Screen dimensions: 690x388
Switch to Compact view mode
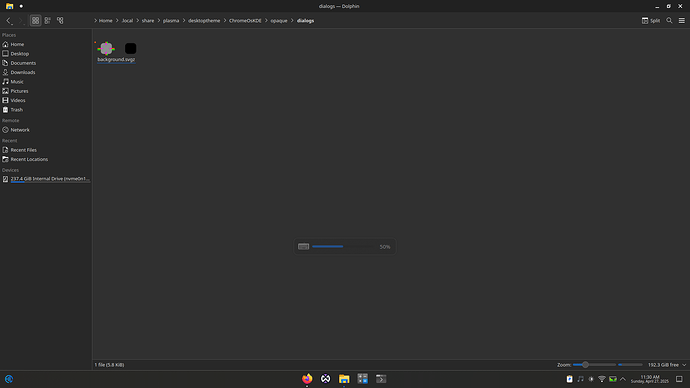coord(48,20)
